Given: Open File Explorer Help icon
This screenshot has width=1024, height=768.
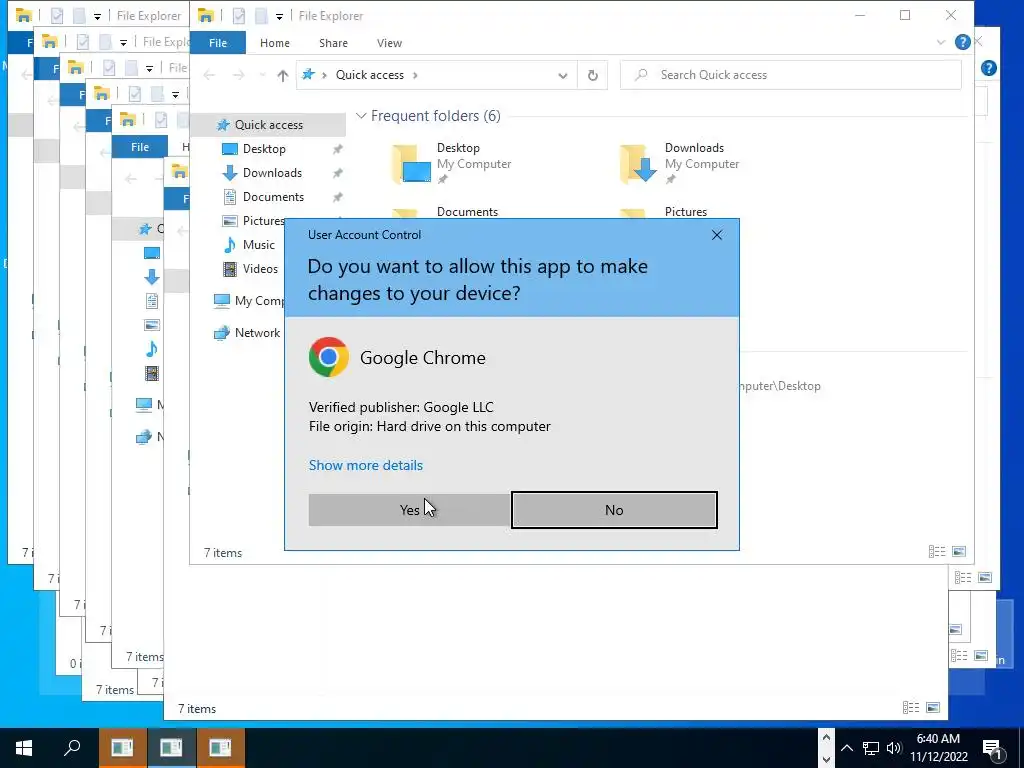Looking at the screenshot, I should [x=963, y=42].
